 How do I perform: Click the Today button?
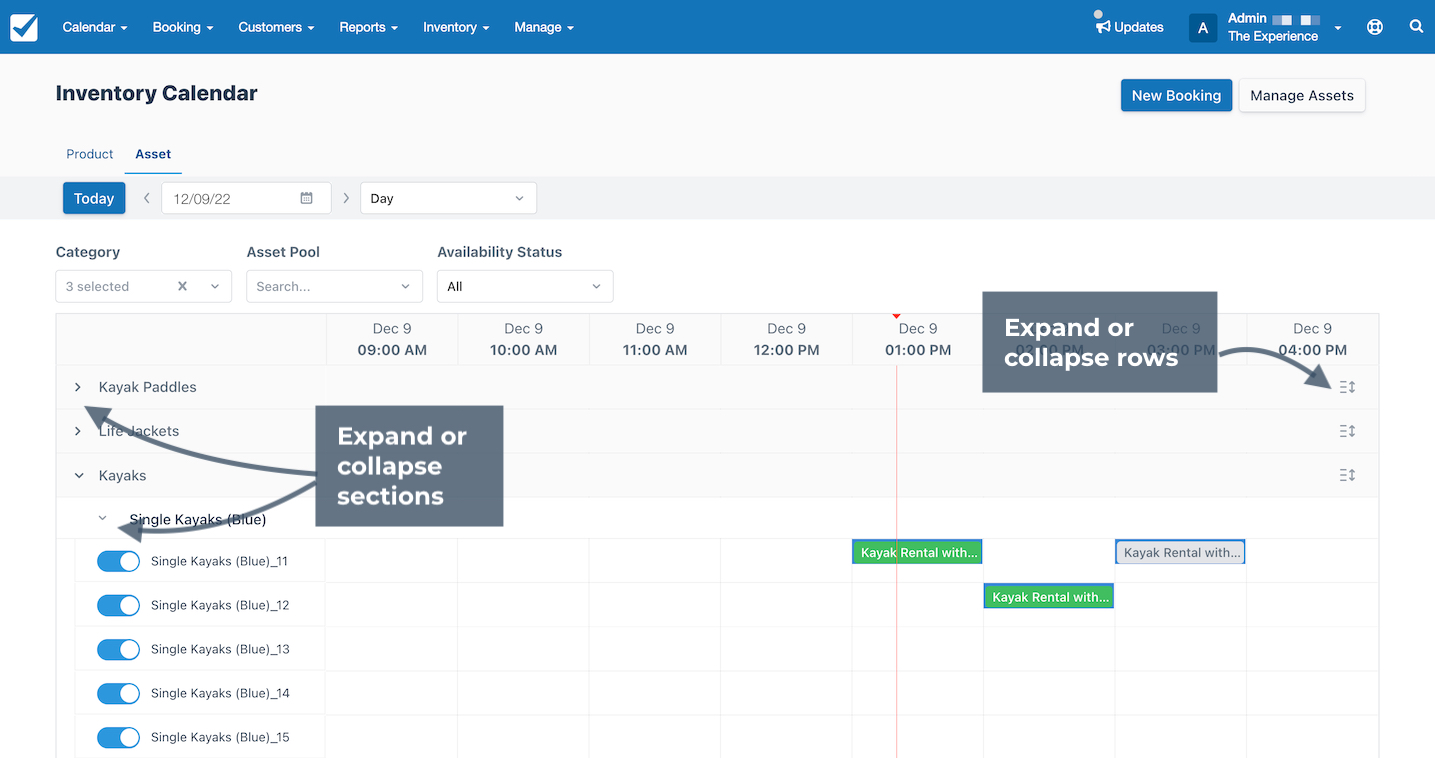pyautogui.click(x=94, y=198)
